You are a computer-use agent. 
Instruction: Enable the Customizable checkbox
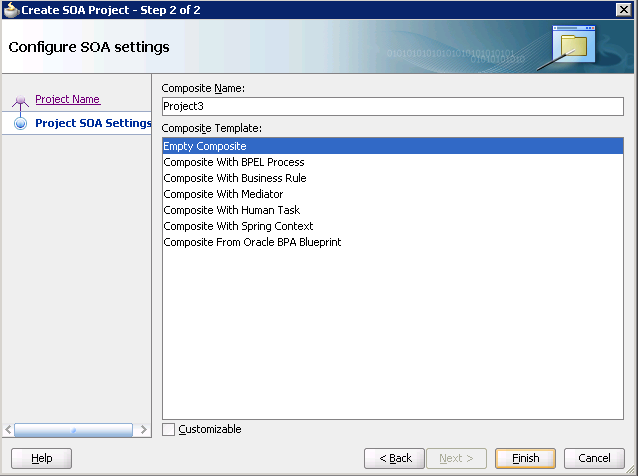coord(168,429)
